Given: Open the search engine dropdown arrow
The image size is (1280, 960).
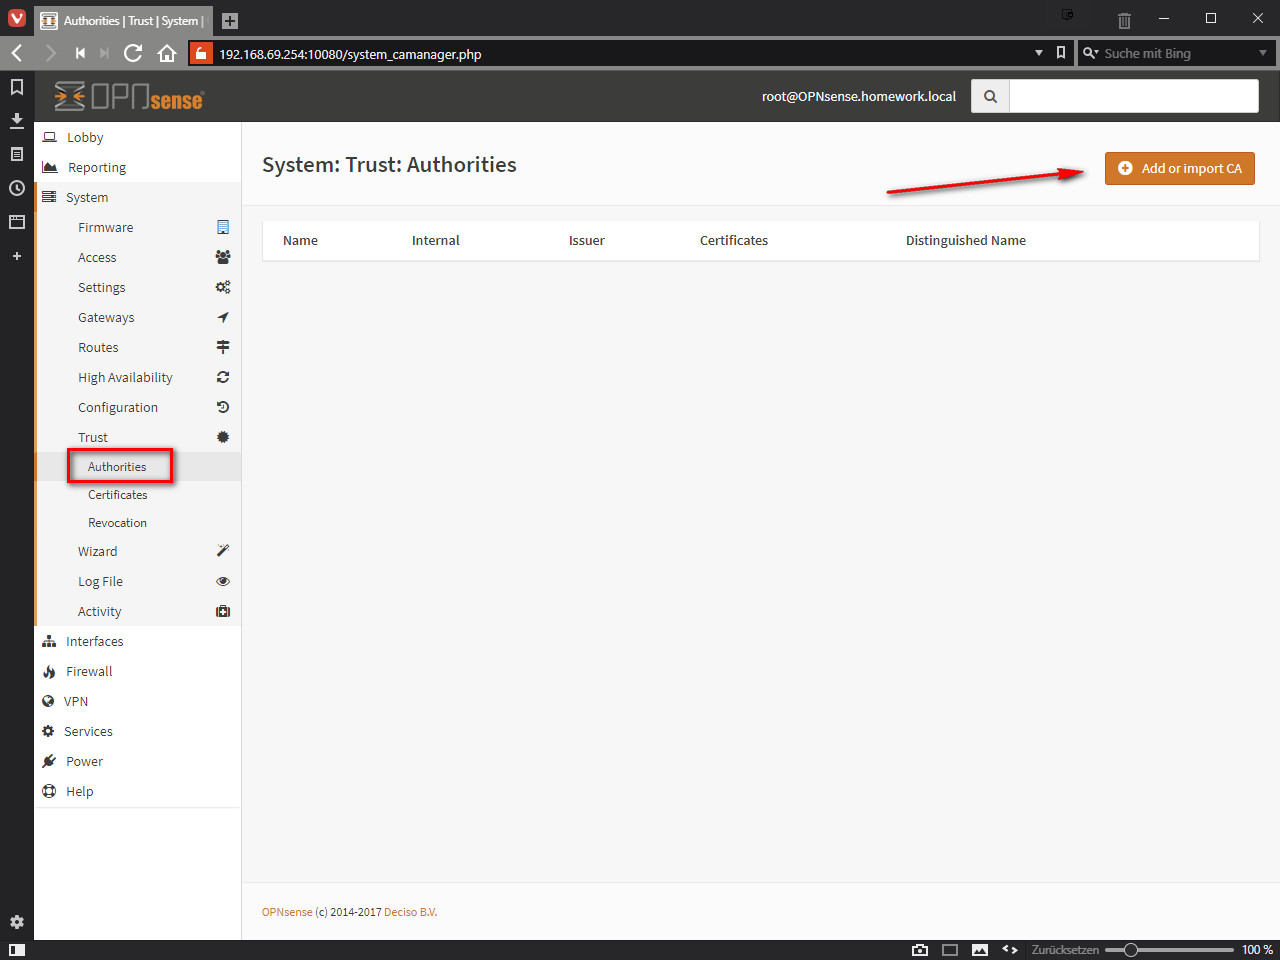Looking at the screenshot, I should (x=1263, y=53).
